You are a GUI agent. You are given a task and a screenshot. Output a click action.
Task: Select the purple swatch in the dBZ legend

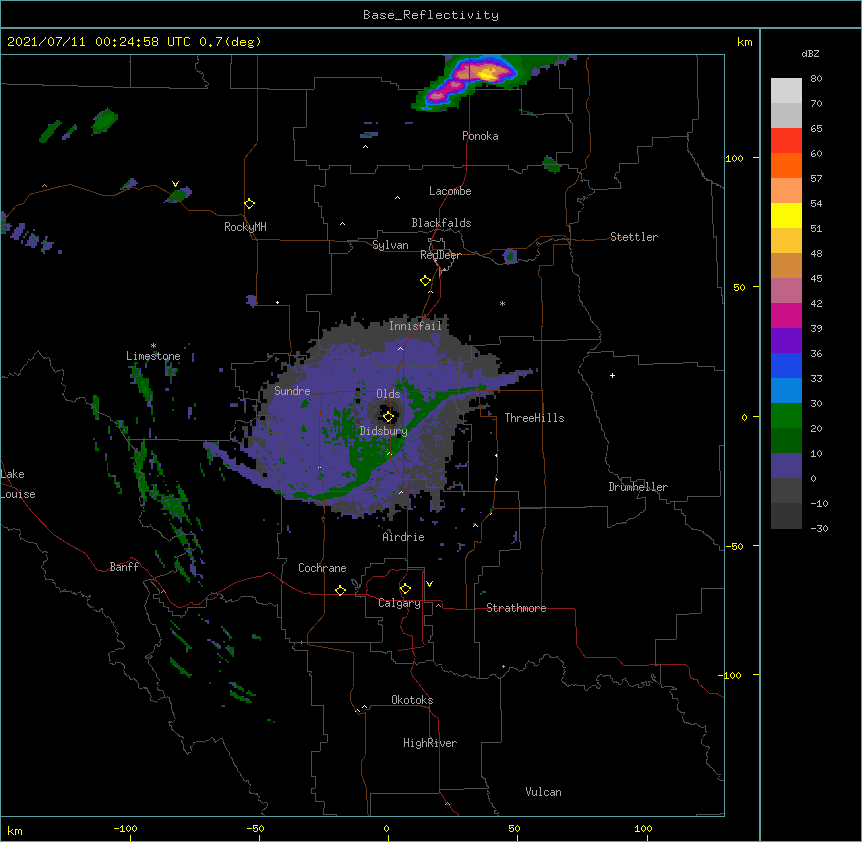(x=786, y=341)
